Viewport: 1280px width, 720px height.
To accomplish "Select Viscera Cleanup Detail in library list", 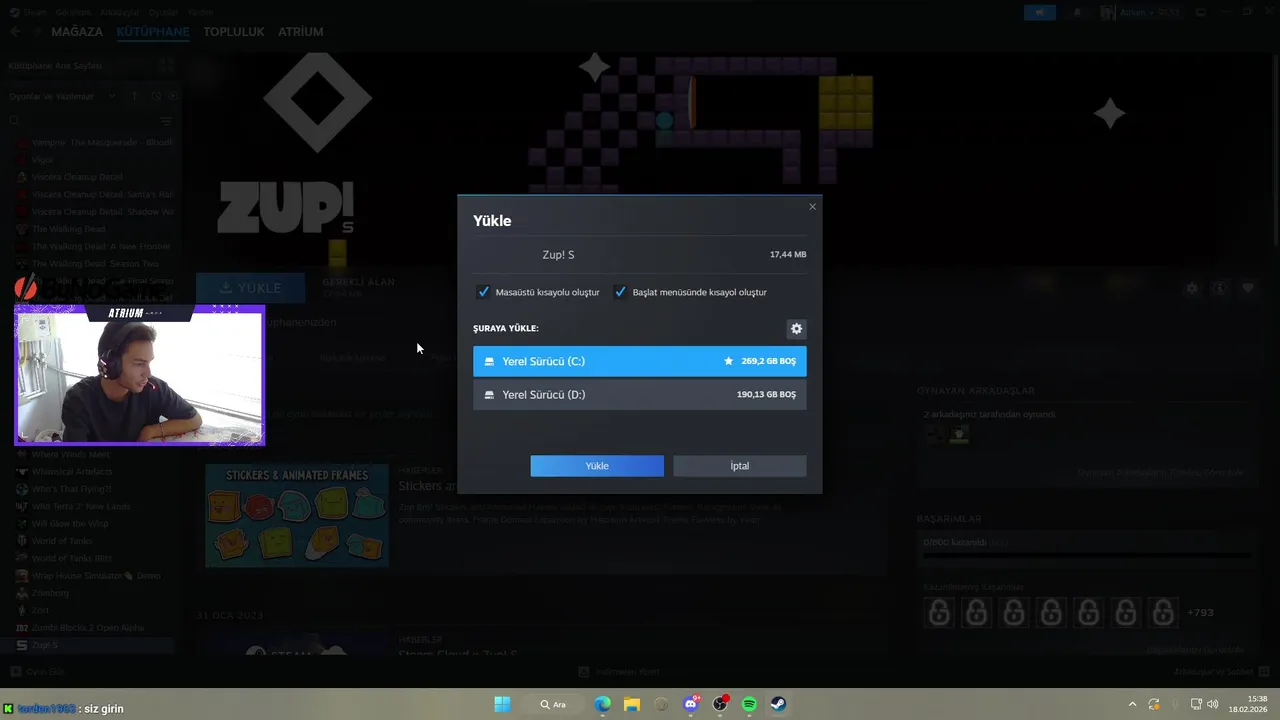I will point(95,177).
